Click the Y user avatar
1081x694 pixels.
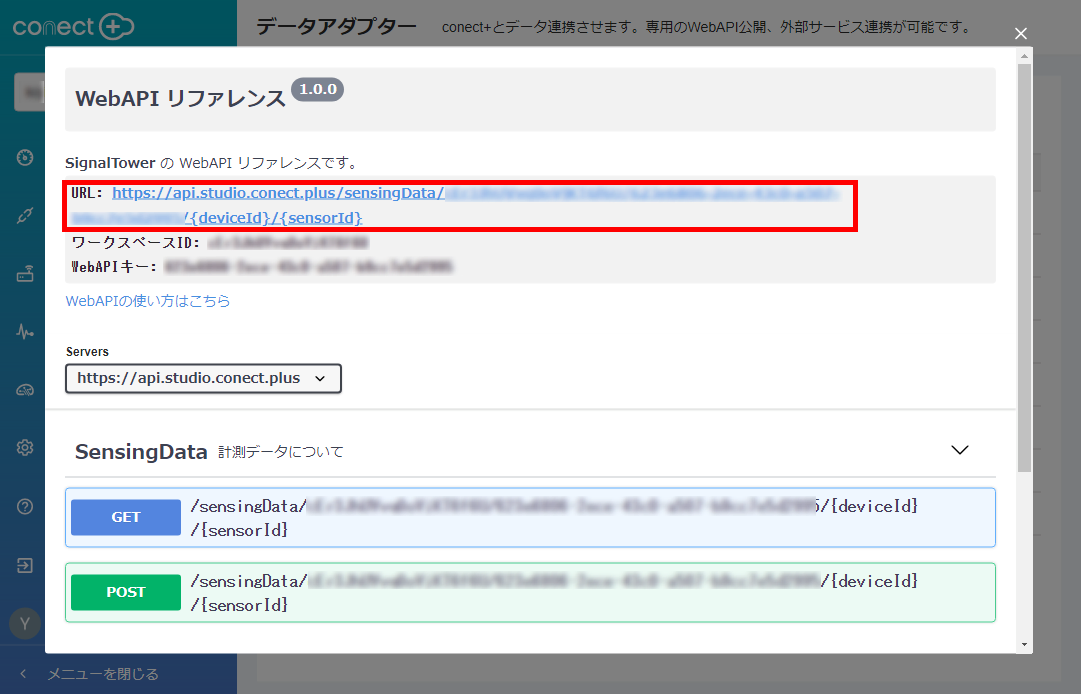[25, 624]
